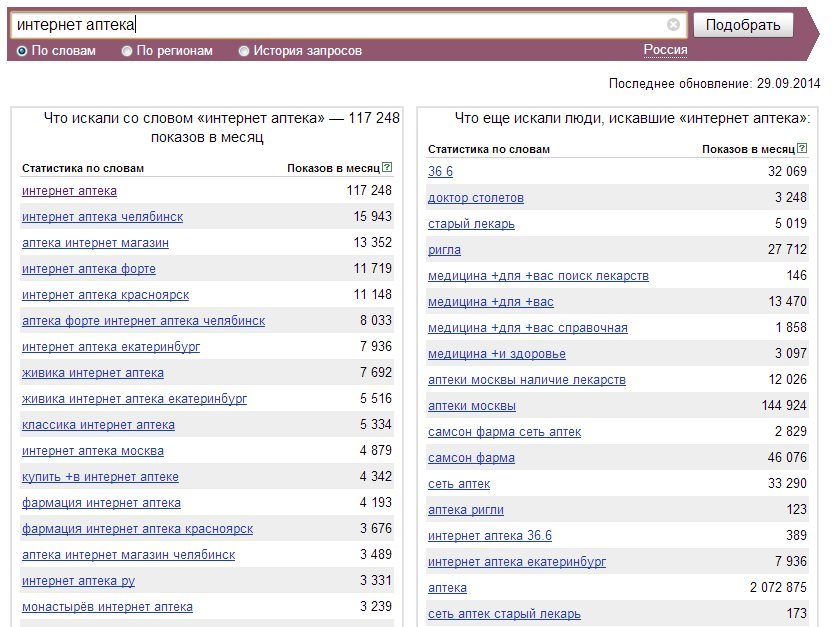Click the 'Подобрать' button
This screenshot has width=840, height=627.
pos(743,25)
